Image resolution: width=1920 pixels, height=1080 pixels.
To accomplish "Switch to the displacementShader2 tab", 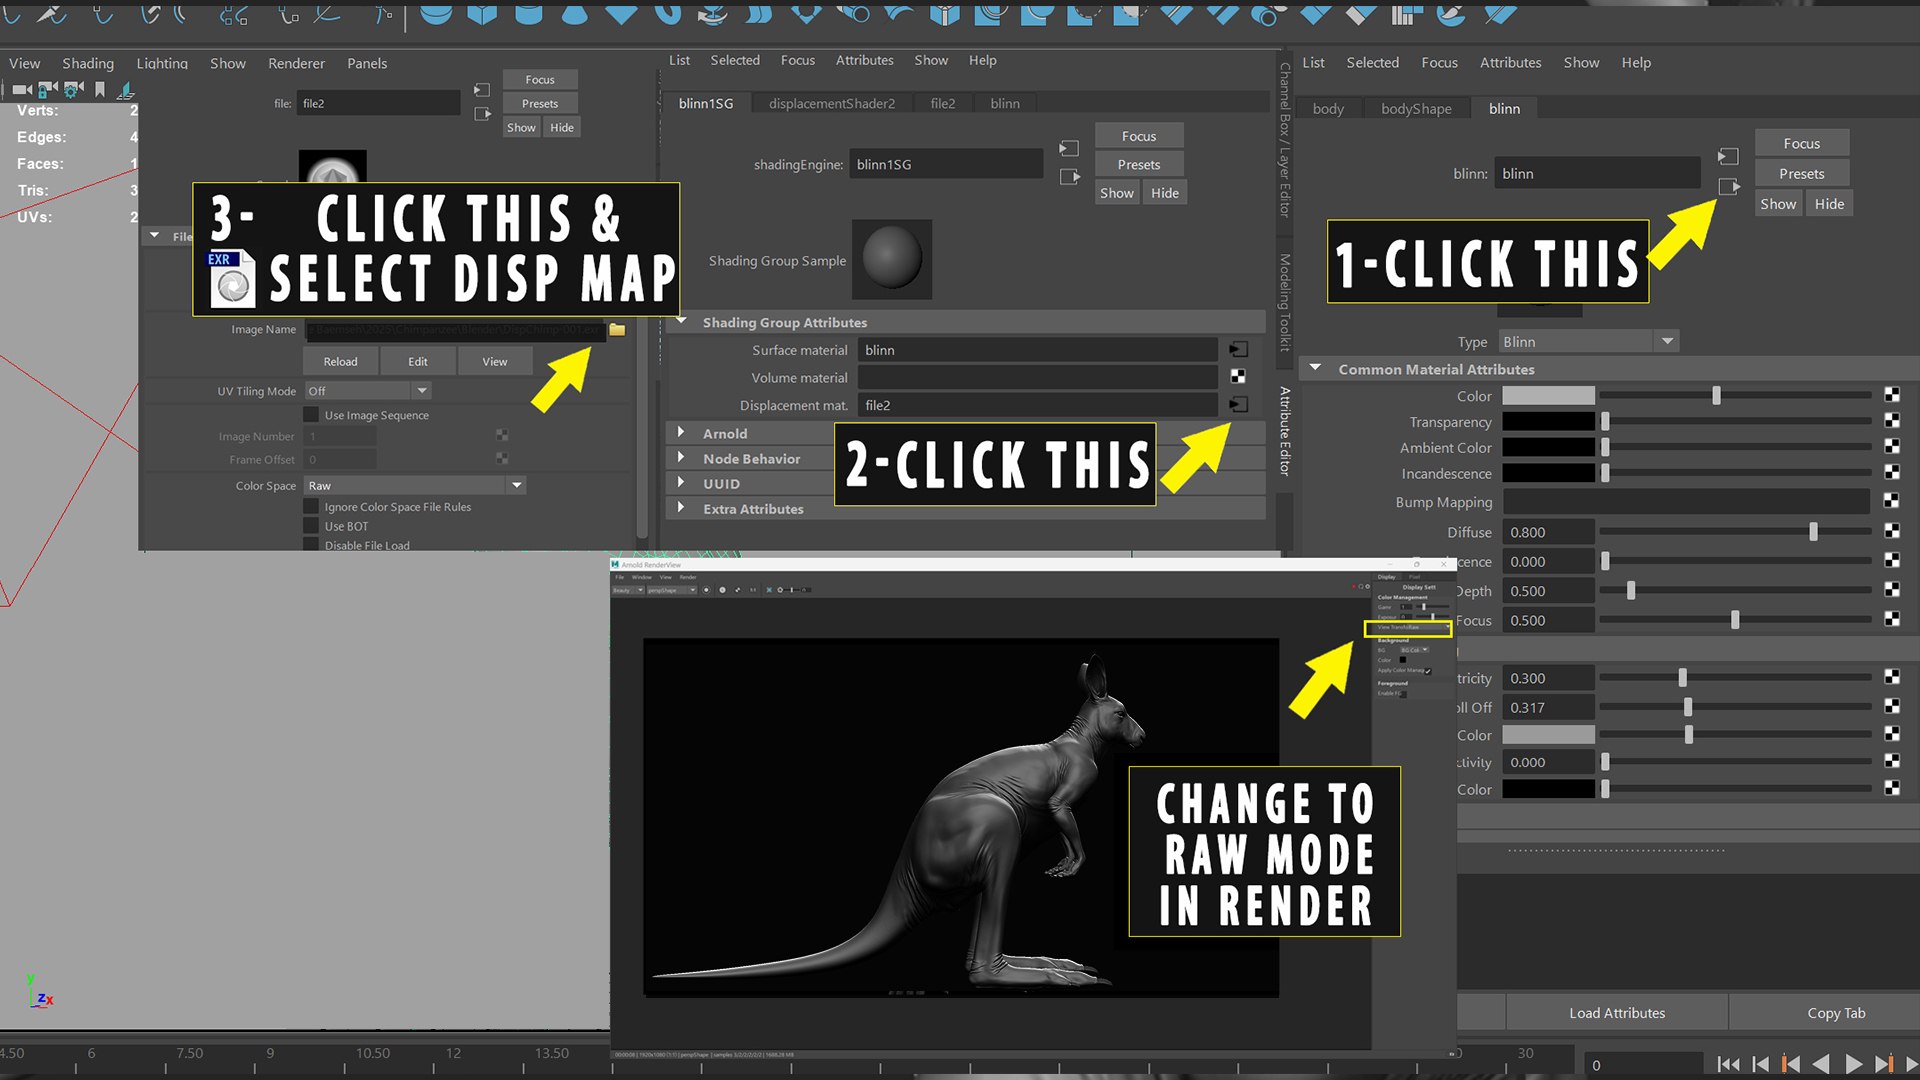I will 832,103.
